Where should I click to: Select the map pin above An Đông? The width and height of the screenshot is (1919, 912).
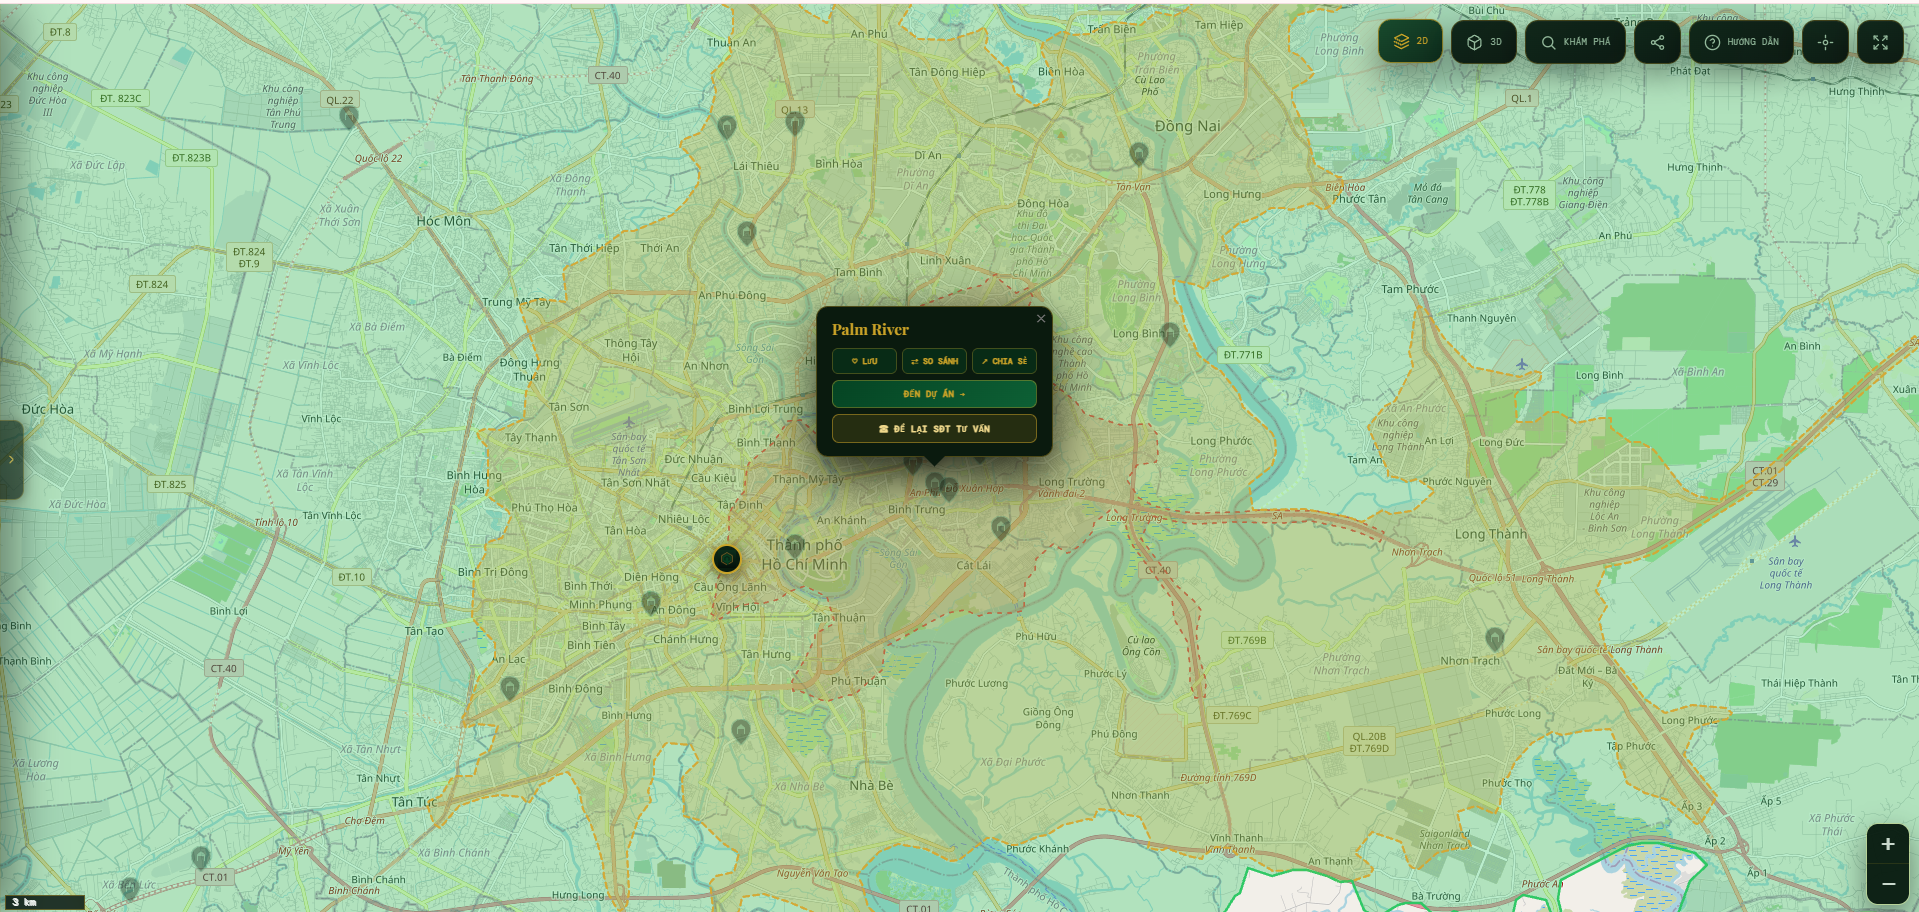click(651, 602)
